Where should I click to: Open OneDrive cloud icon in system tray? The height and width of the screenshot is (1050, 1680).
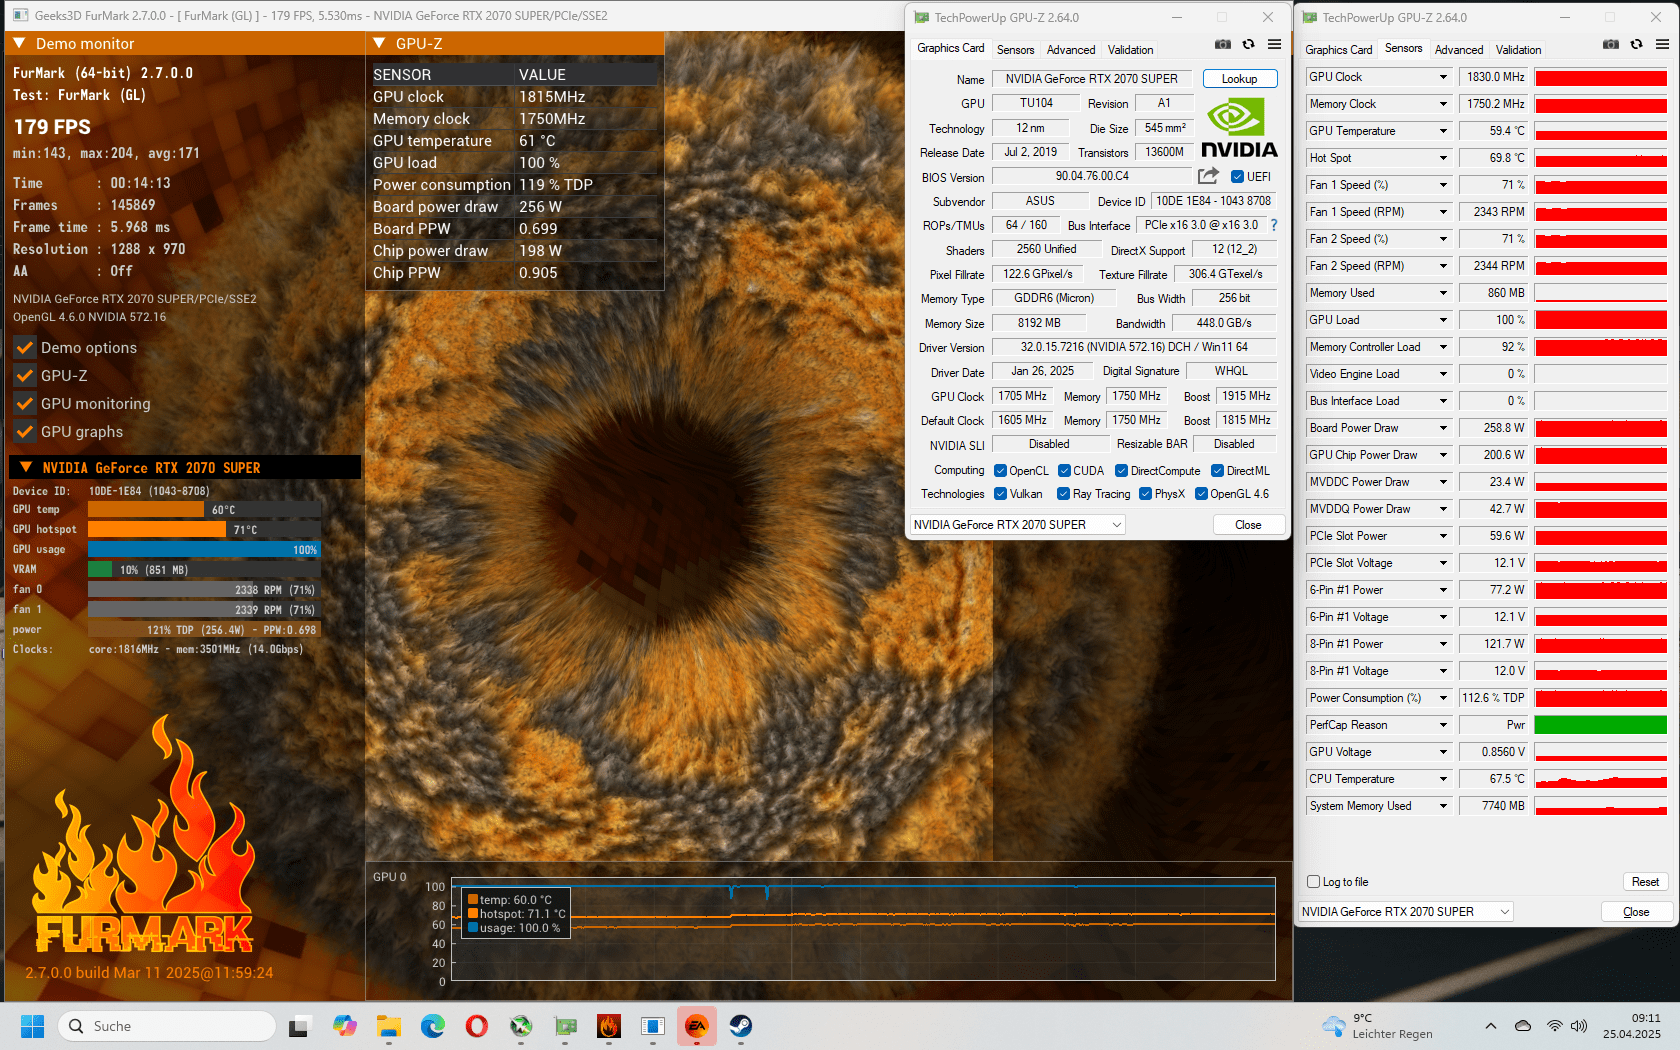coord(1523,1026)
